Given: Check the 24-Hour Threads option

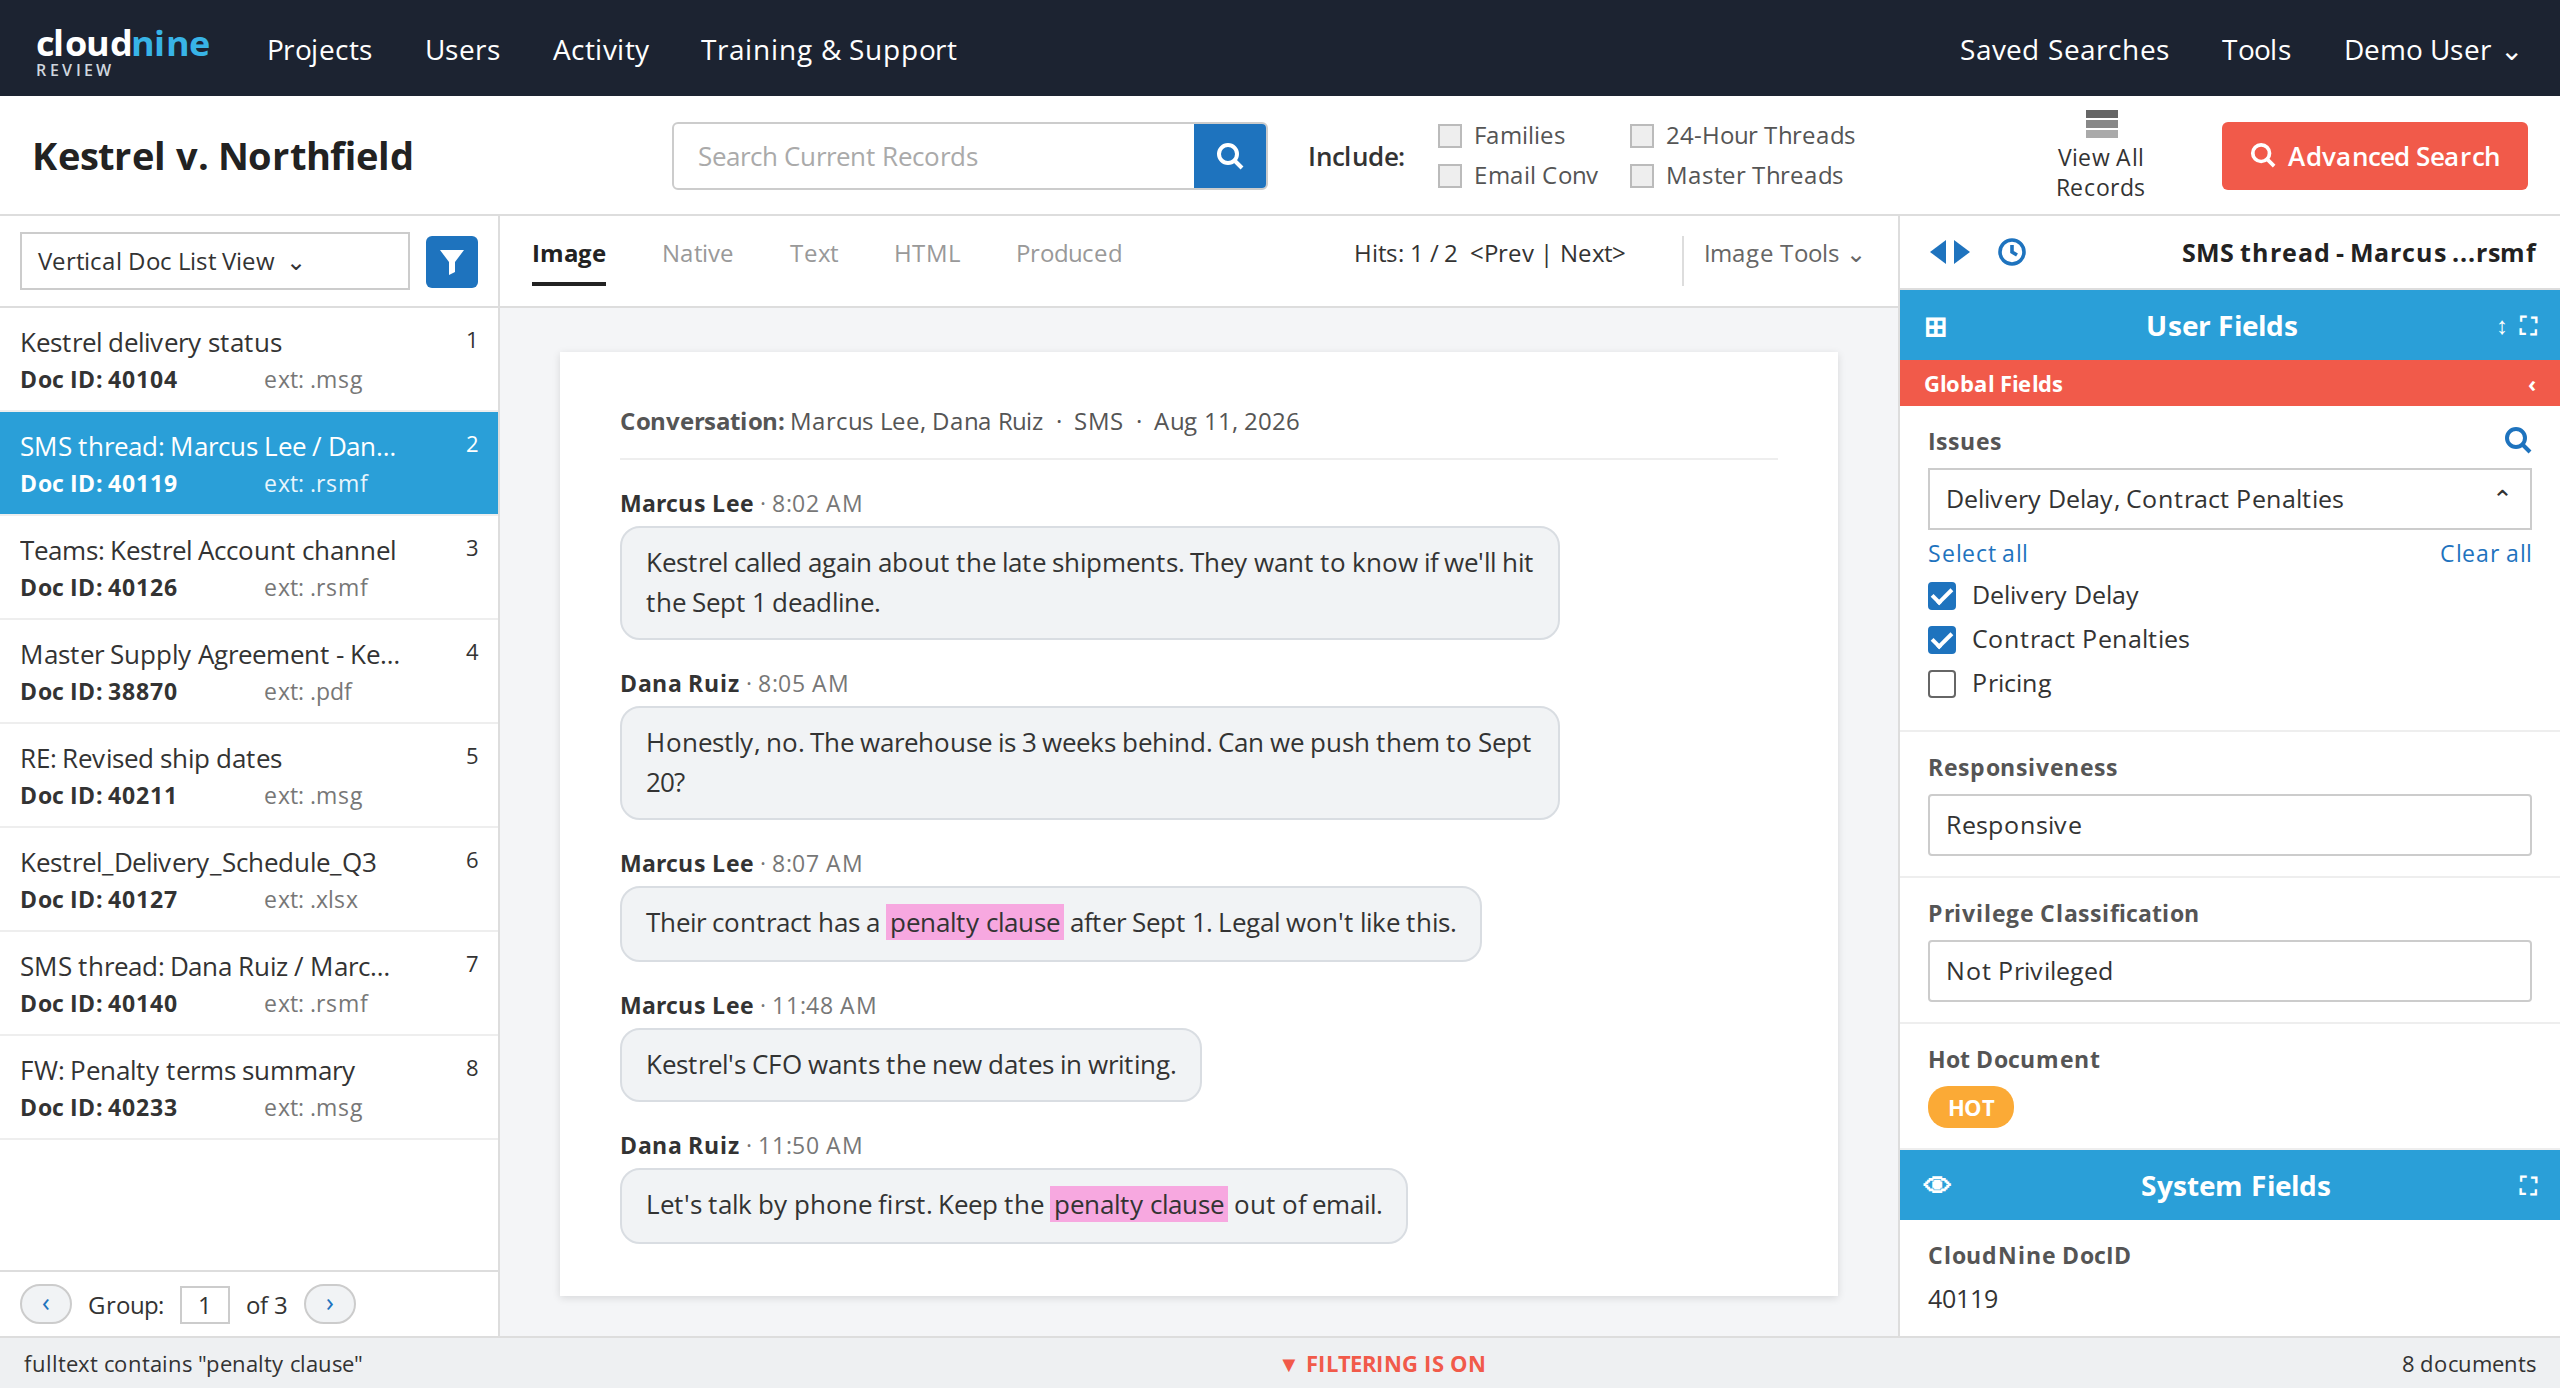Looking at the screenshot, I should (x=1642, y=136).
